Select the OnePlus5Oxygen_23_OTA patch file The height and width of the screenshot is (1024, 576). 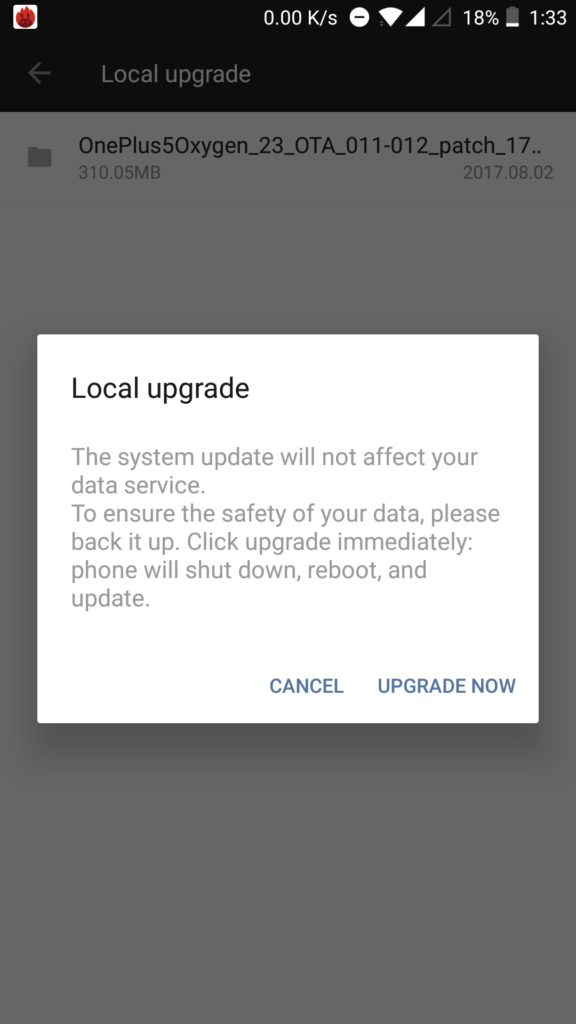coord(288,157)
